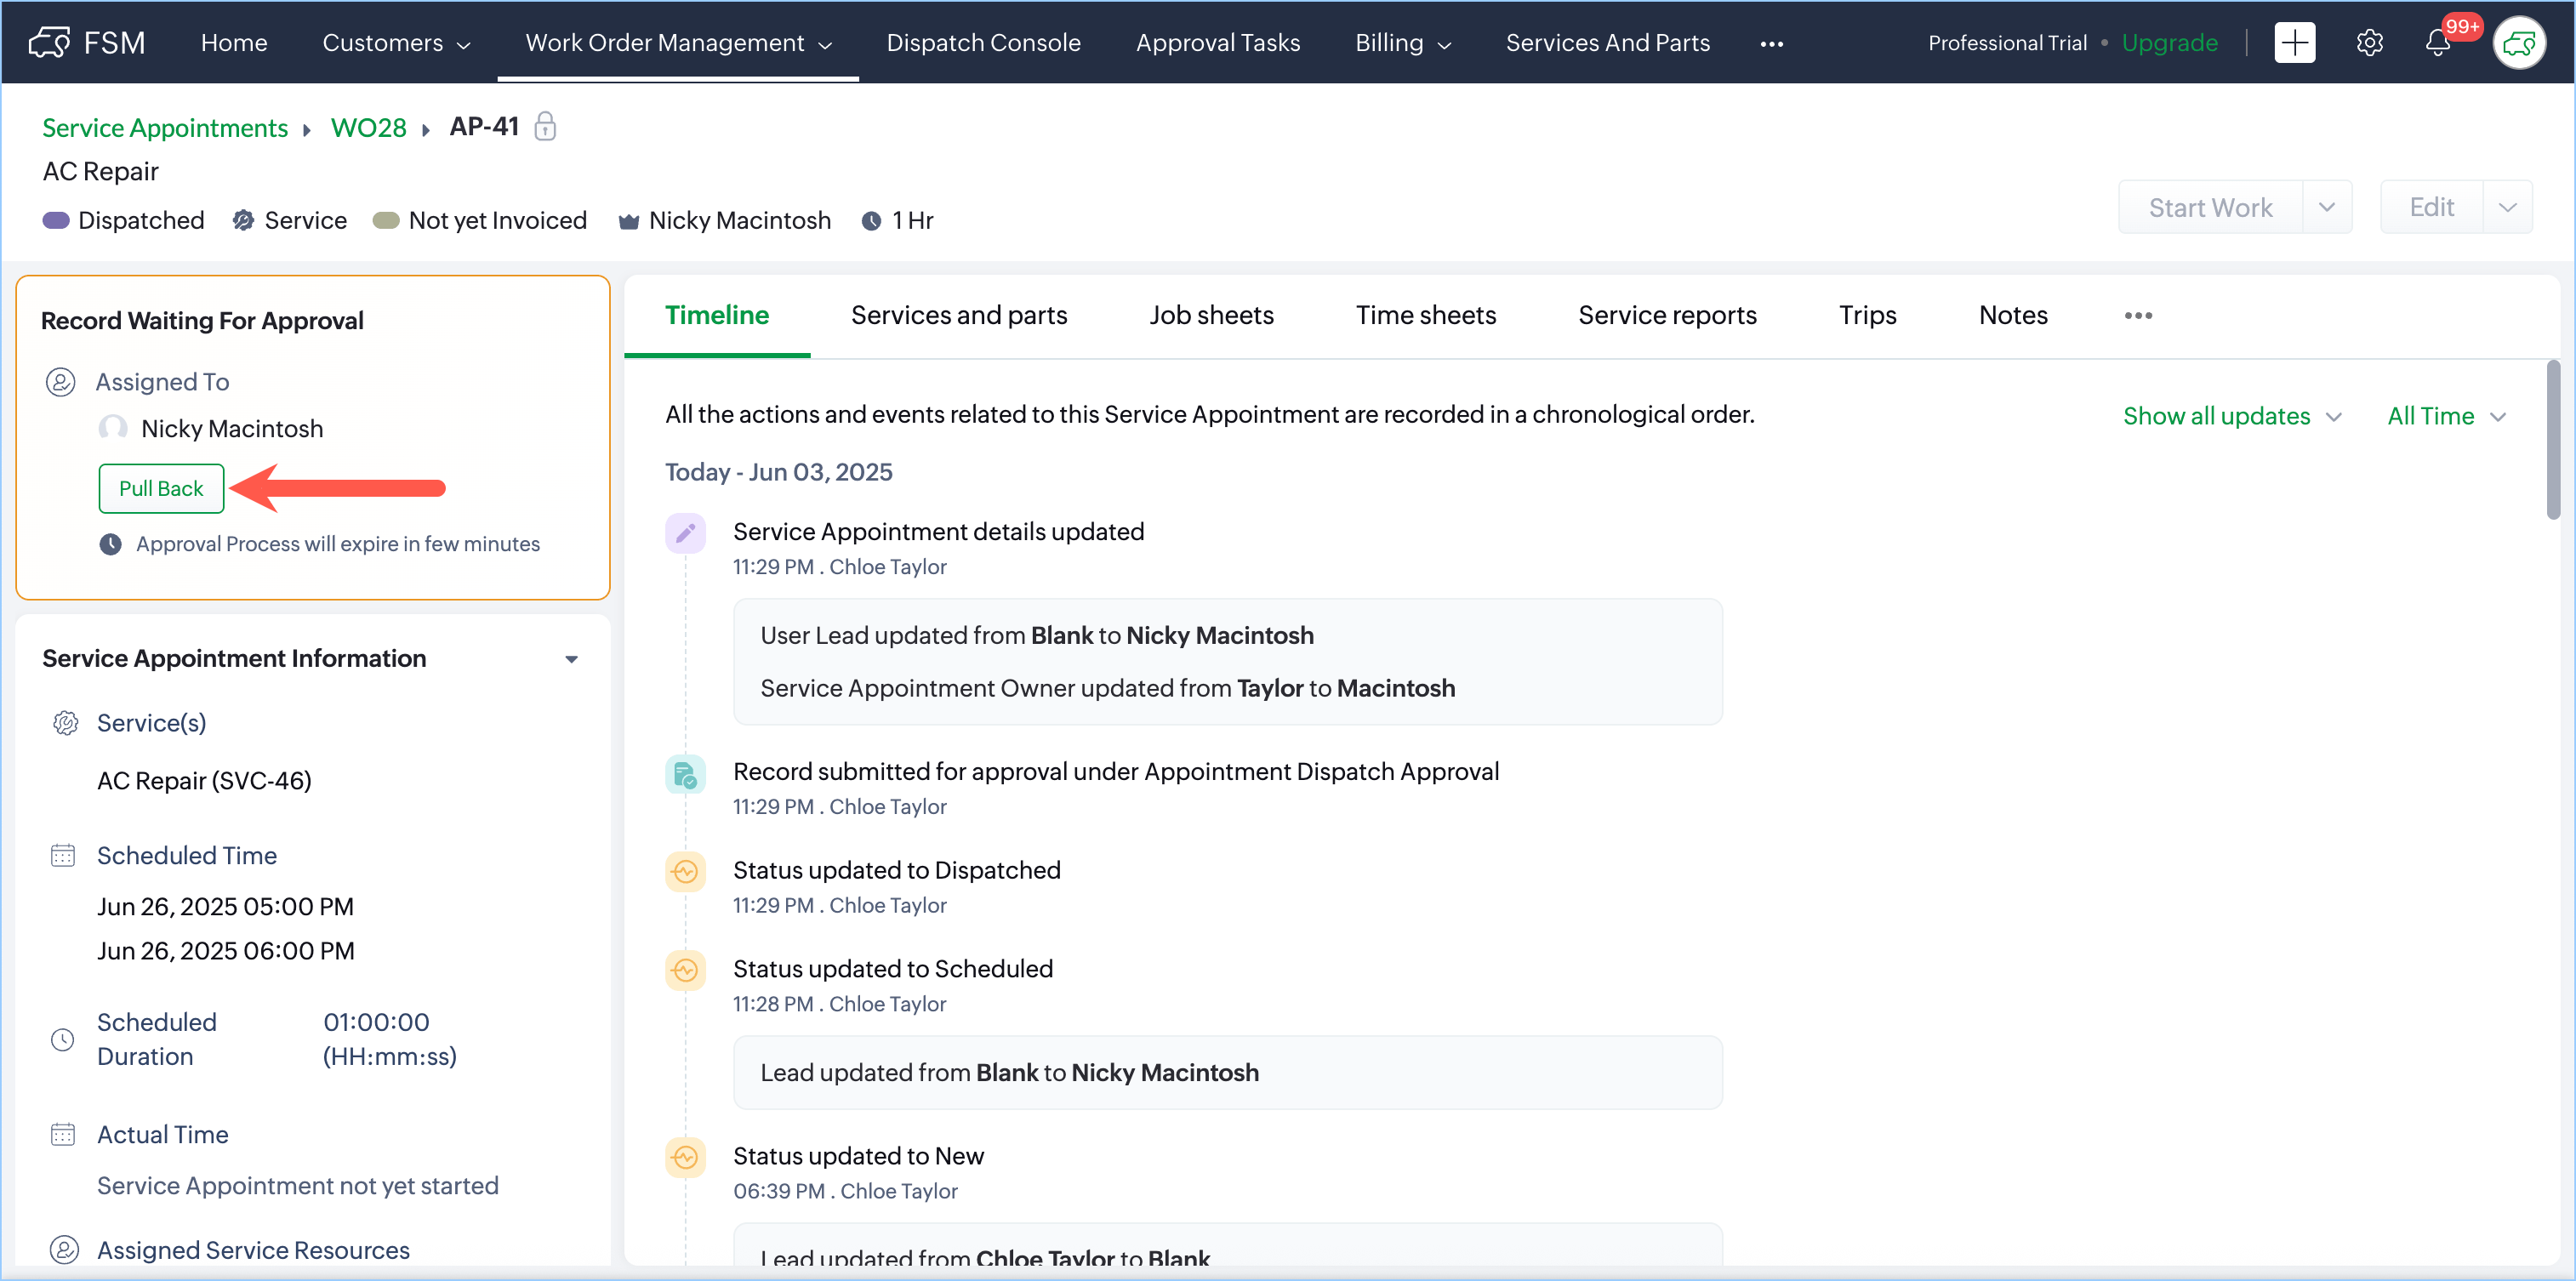This screenshot has width=2576, height=1281.
Task: Click the FSM logo icon
Action: pyautogui.click(x=49, y=43)
